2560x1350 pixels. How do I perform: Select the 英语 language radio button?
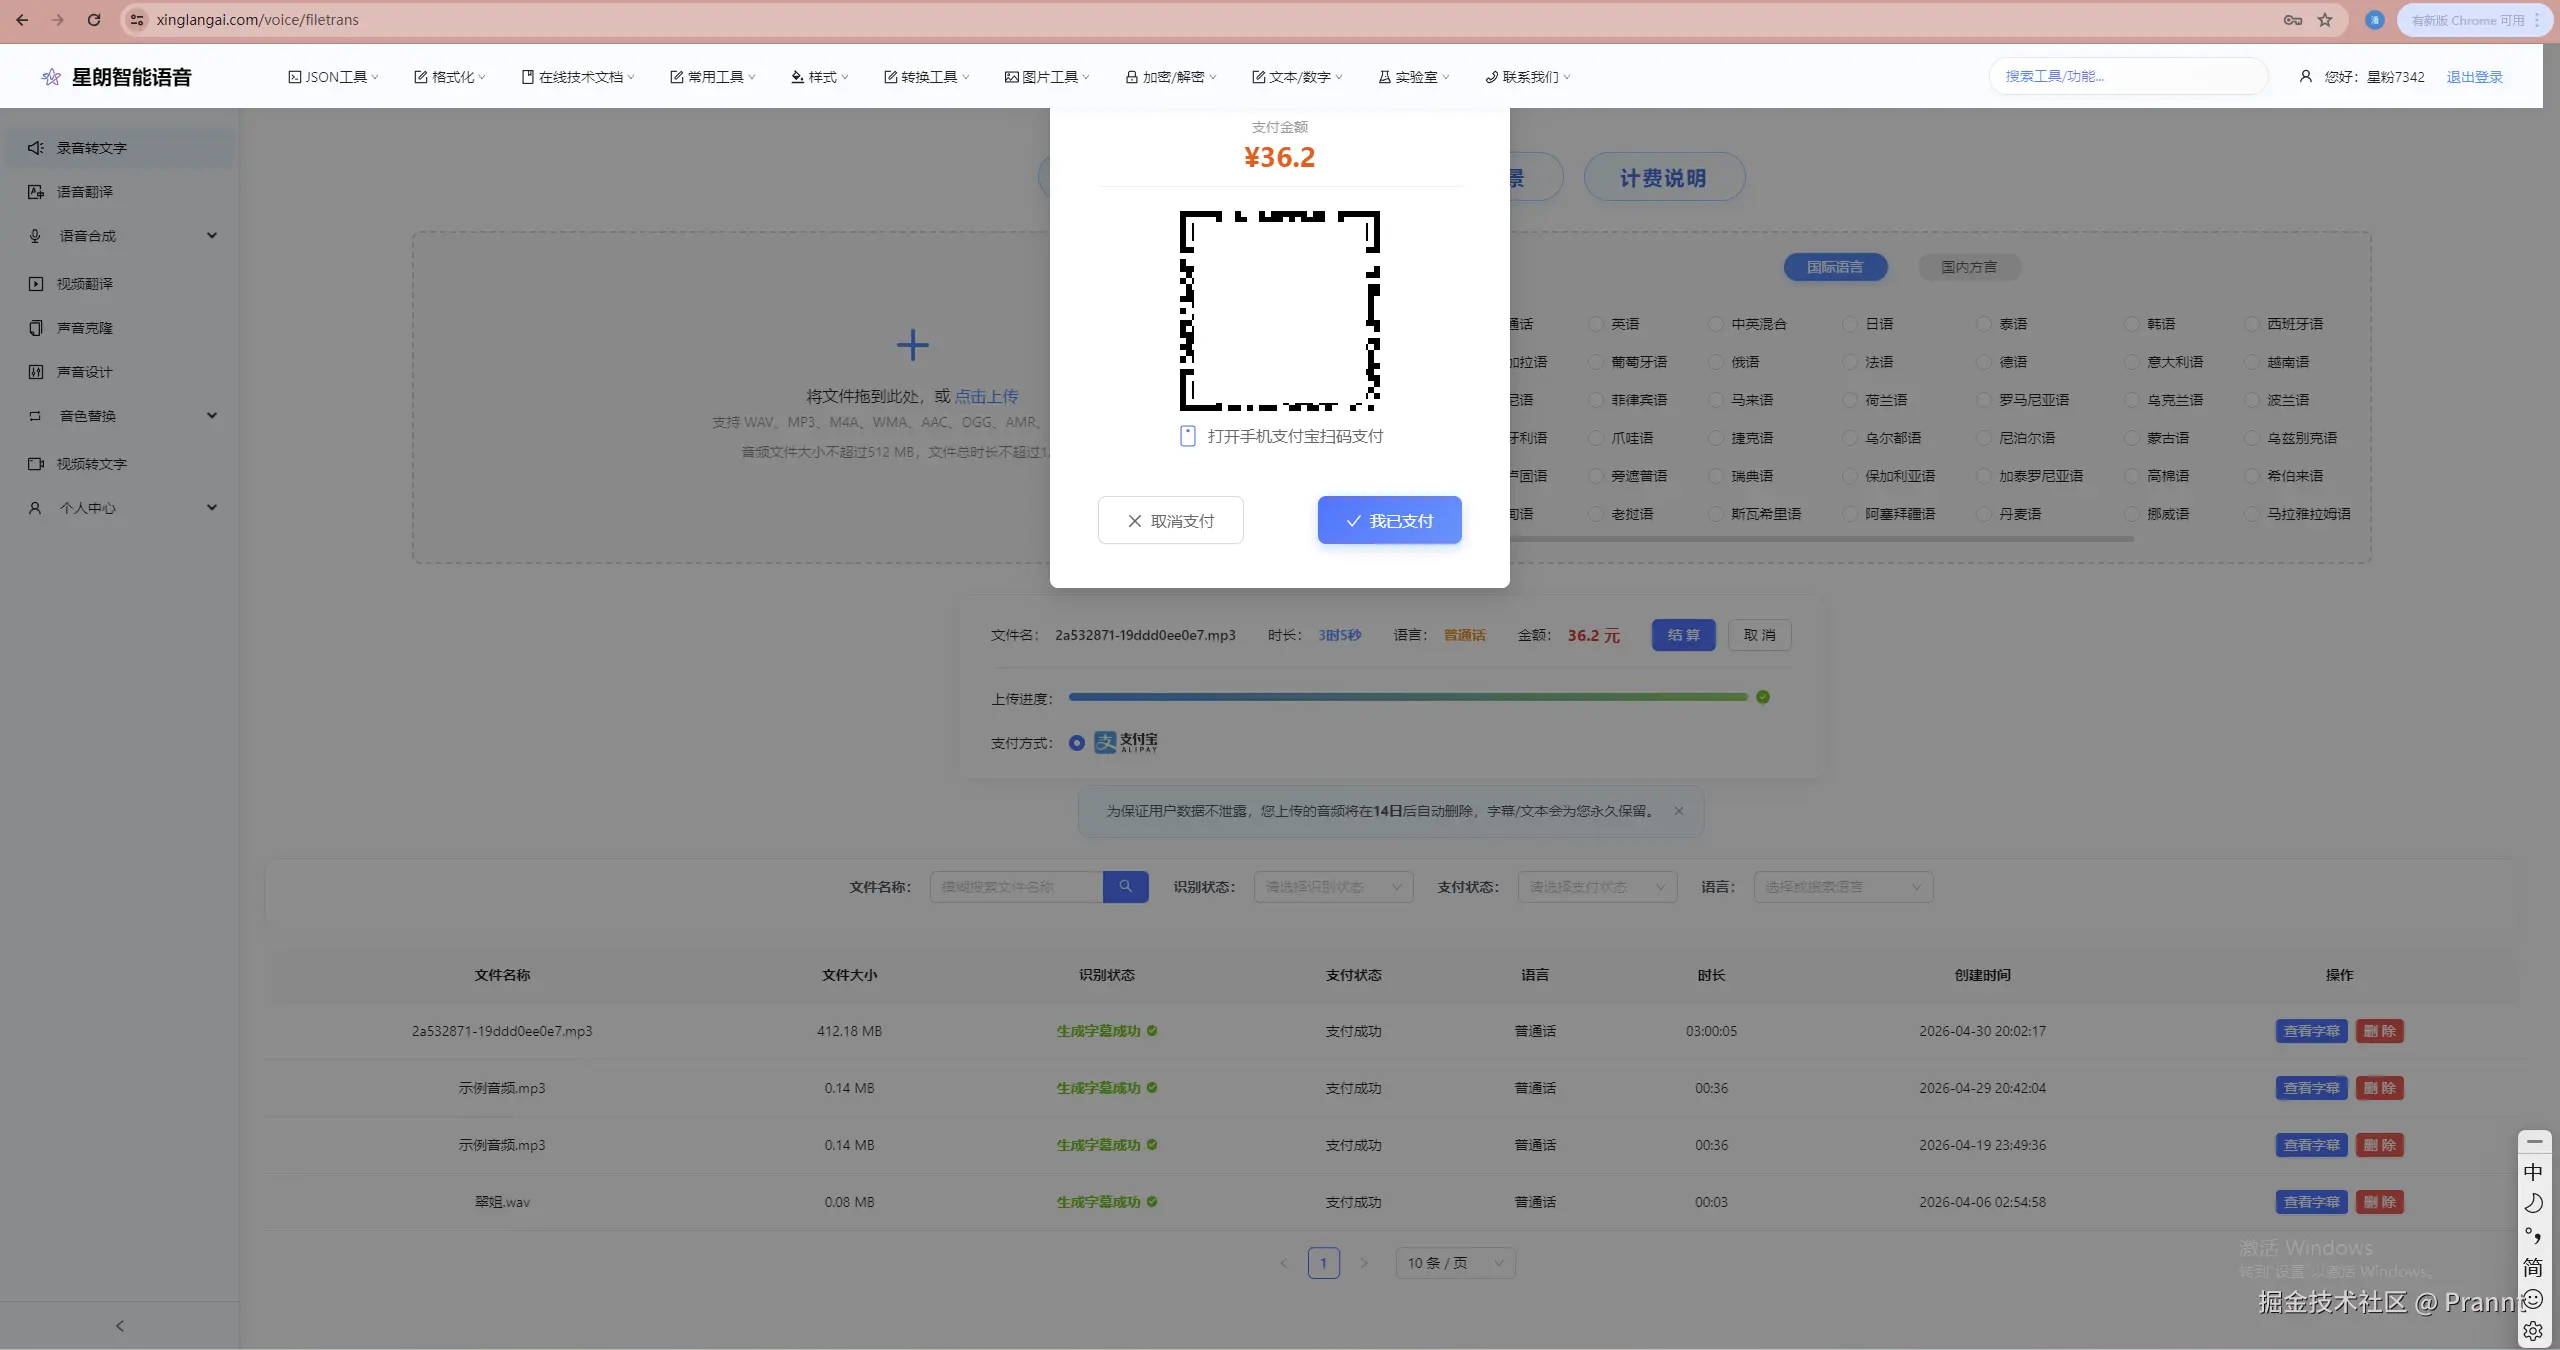click(1596, 324)
